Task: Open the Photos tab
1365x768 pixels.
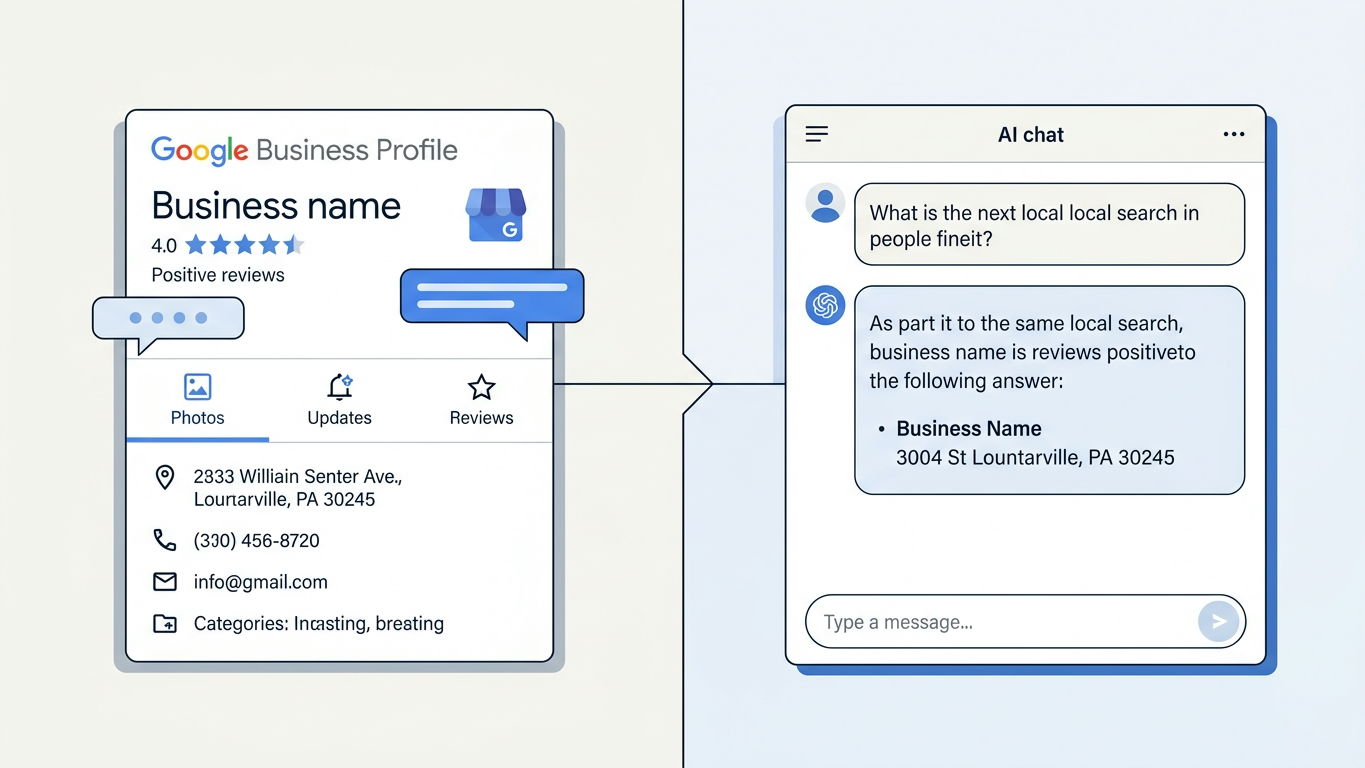Action: (x=198, y=401)
